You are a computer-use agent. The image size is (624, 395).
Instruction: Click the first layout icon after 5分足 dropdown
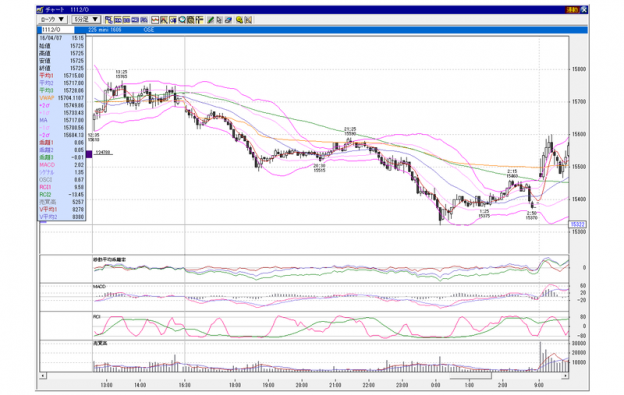tap(109, 20)
